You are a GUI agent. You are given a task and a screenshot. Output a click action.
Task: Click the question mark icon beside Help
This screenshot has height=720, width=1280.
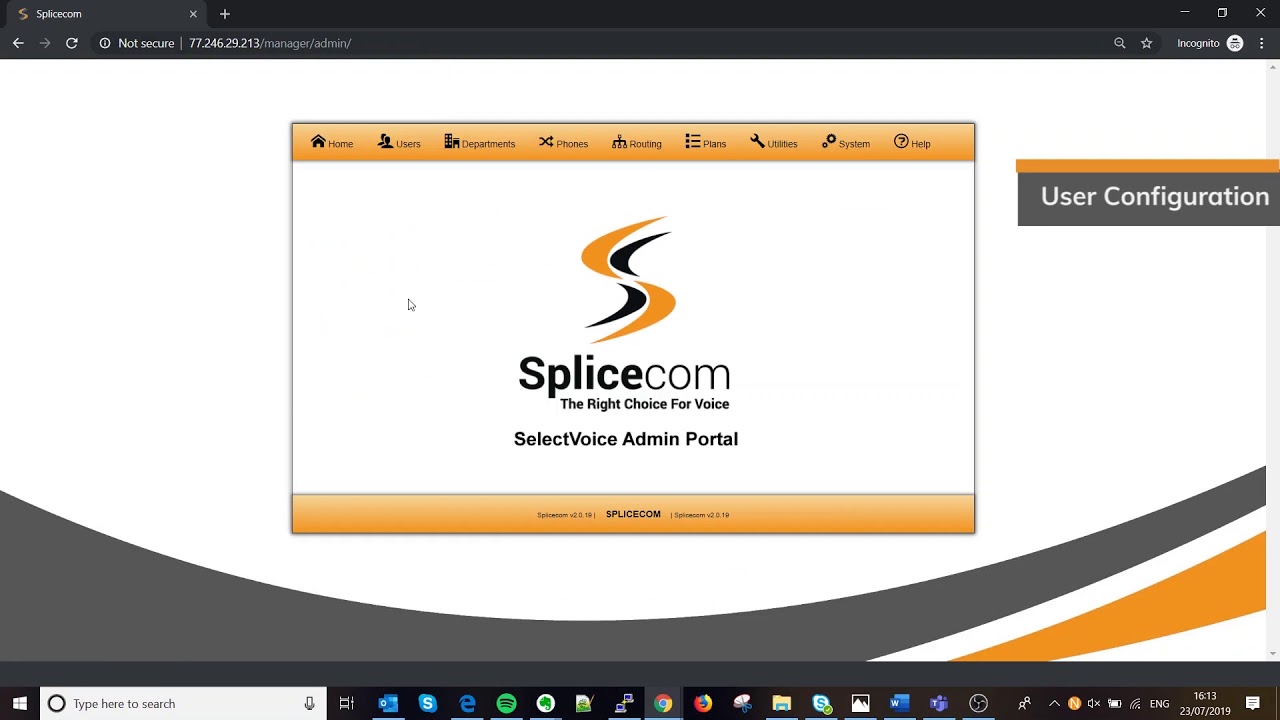click(901, 142)
